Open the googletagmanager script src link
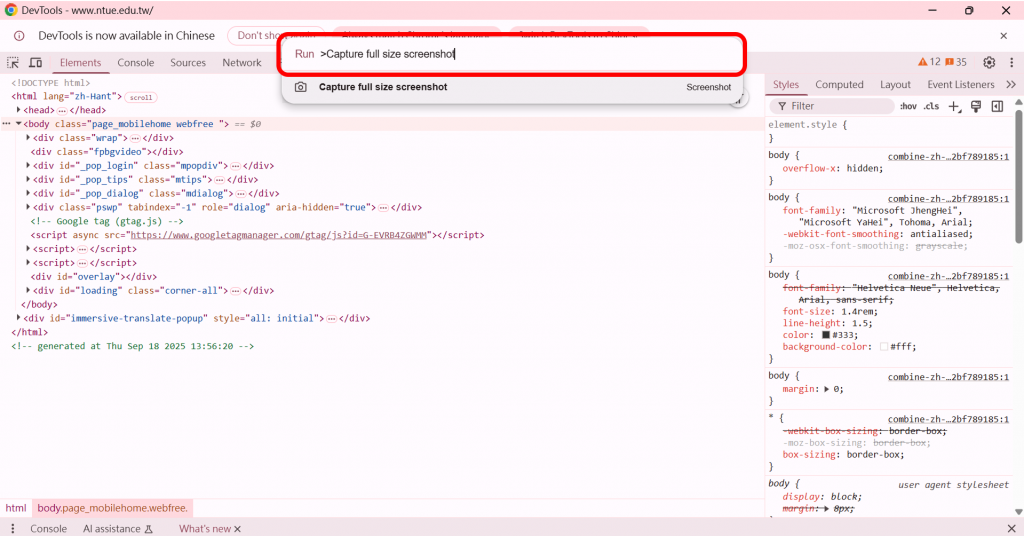This screenshot has height=536, width=1024. (x=279, y=235)
